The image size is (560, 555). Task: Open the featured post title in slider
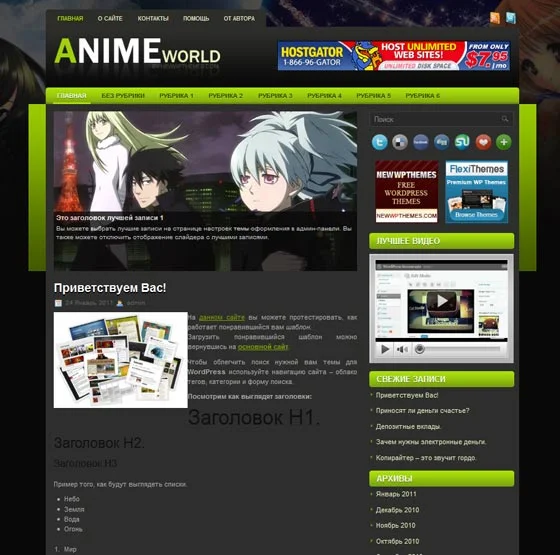[110, 218]
